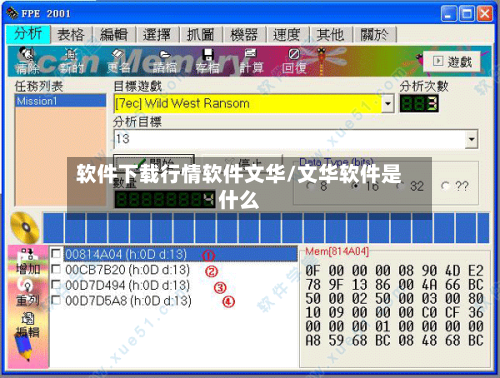Viewport: 500px width, 378px height.
Task: Click the Wild West Ransom target game field
Action: point(248,104)
